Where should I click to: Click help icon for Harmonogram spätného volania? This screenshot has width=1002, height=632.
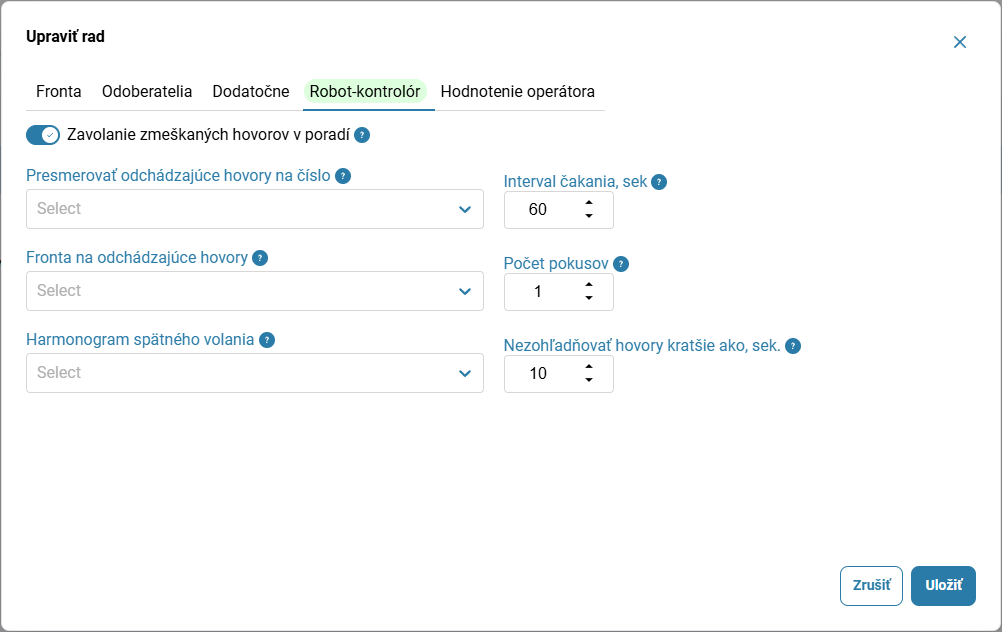[266, 340]
